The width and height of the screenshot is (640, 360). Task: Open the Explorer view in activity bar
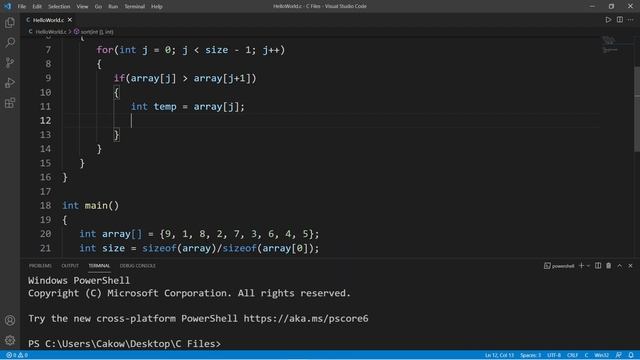pos(10,22)
